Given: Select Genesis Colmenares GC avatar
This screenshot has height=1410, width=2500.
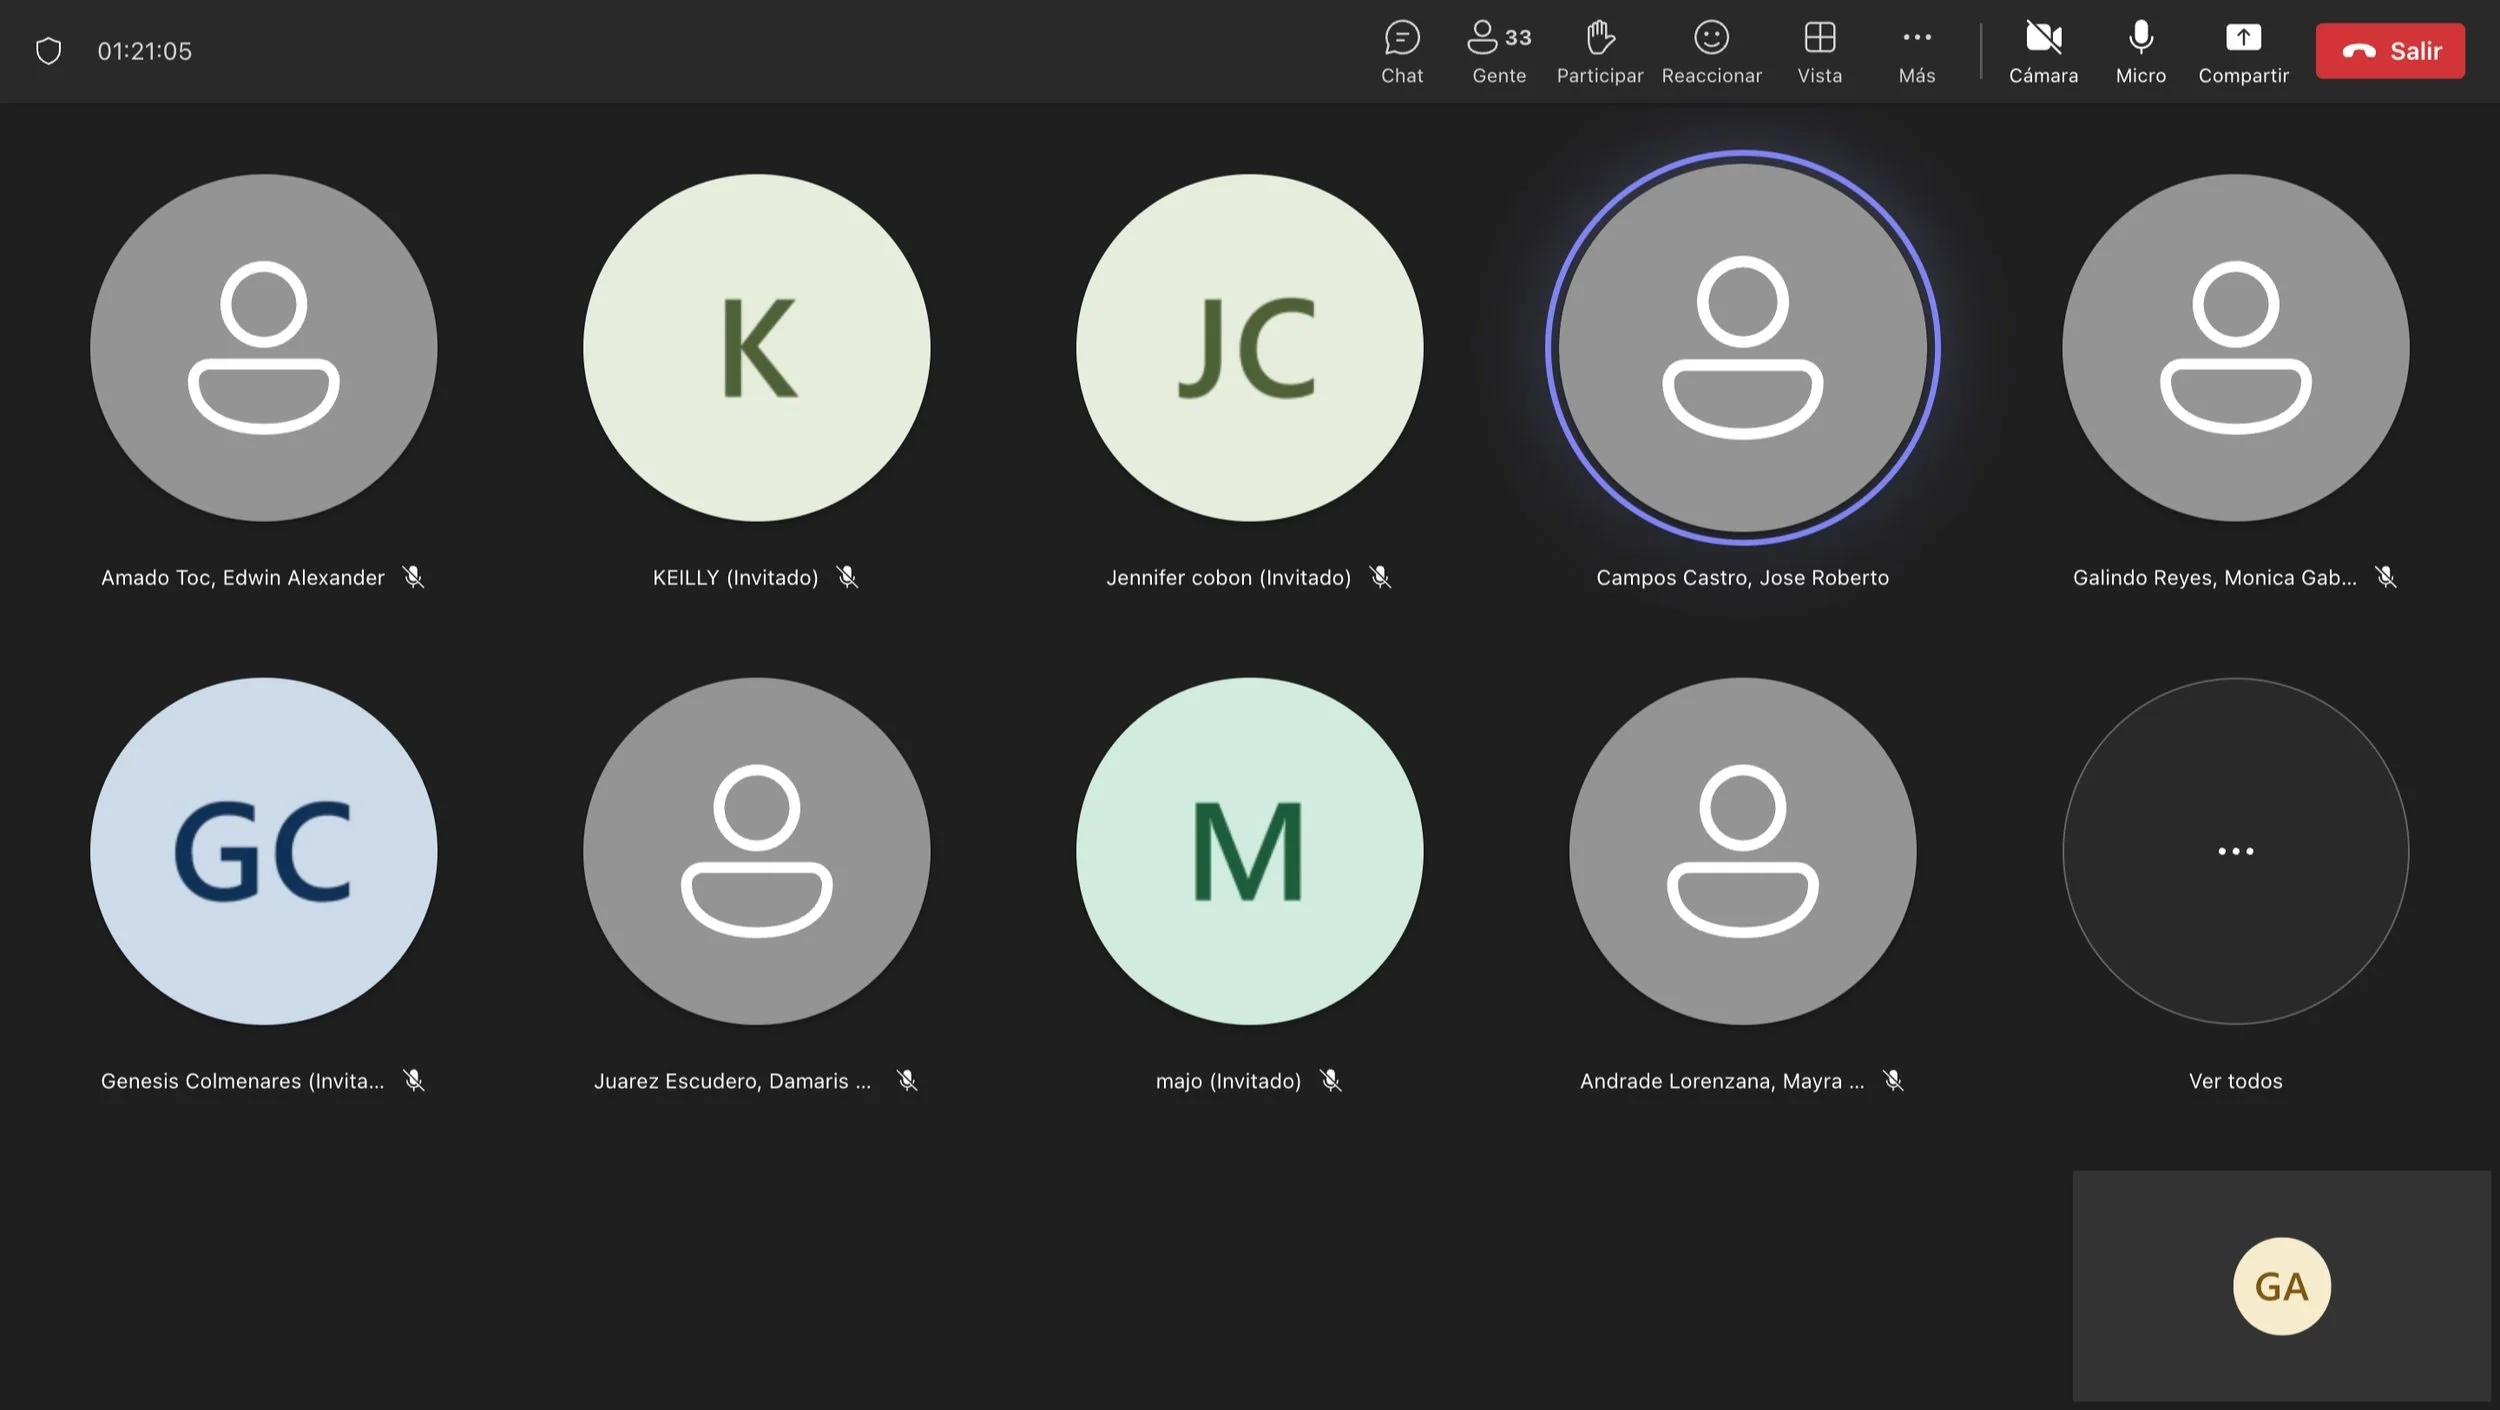Looking at the screenshot, I should (263, 851).
